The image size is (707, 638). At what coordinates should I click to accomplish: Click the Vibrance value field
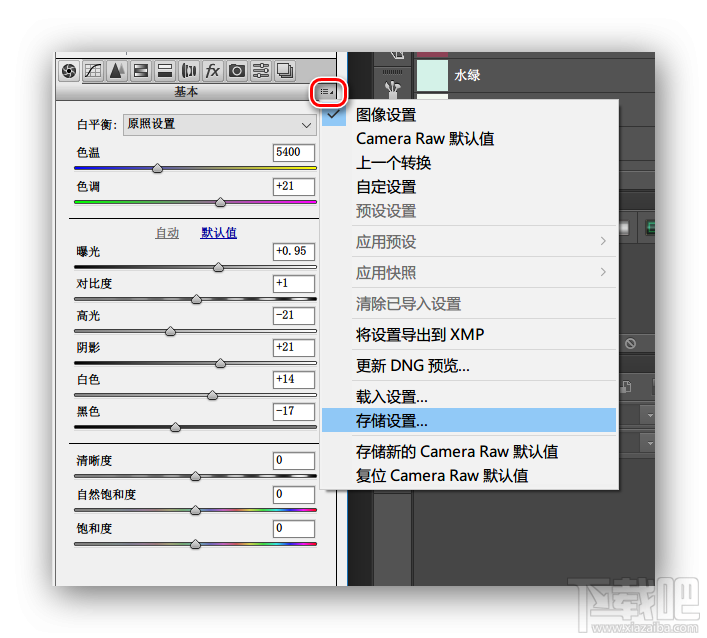point(294,495)
